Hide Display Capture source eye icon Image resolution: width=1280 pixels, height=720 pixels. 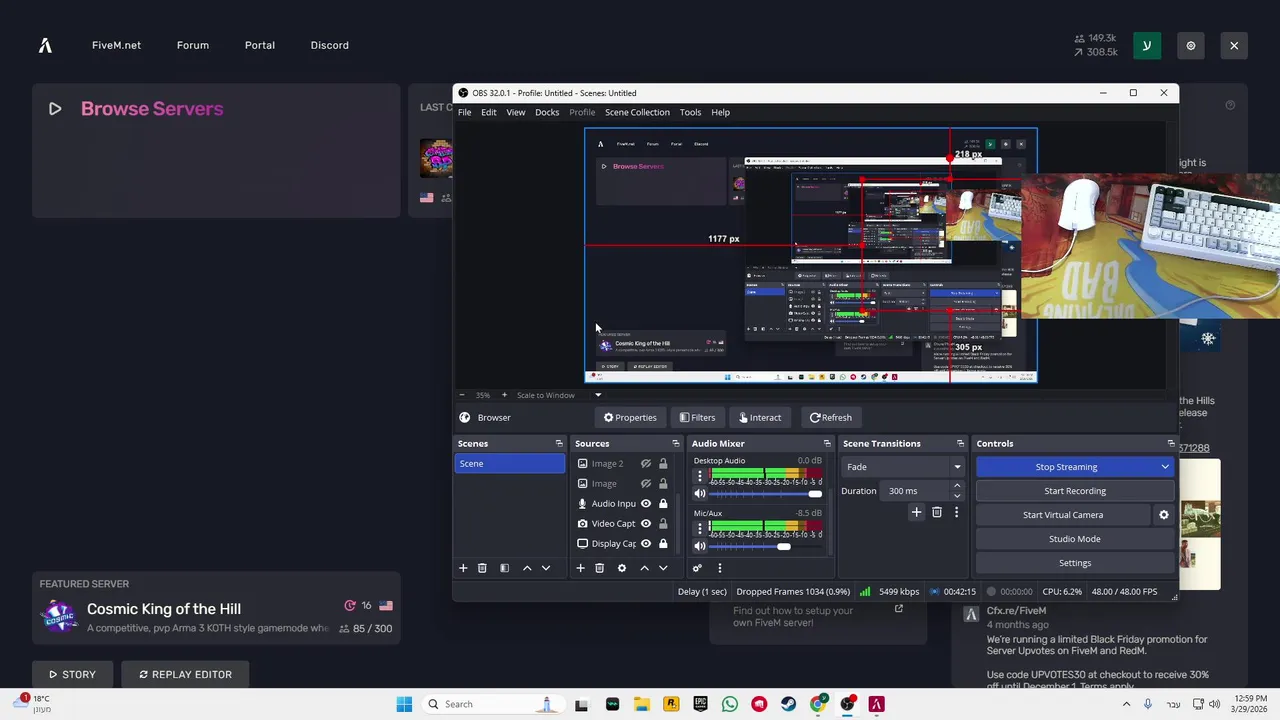pyautogui.click(x=646, y=543)
